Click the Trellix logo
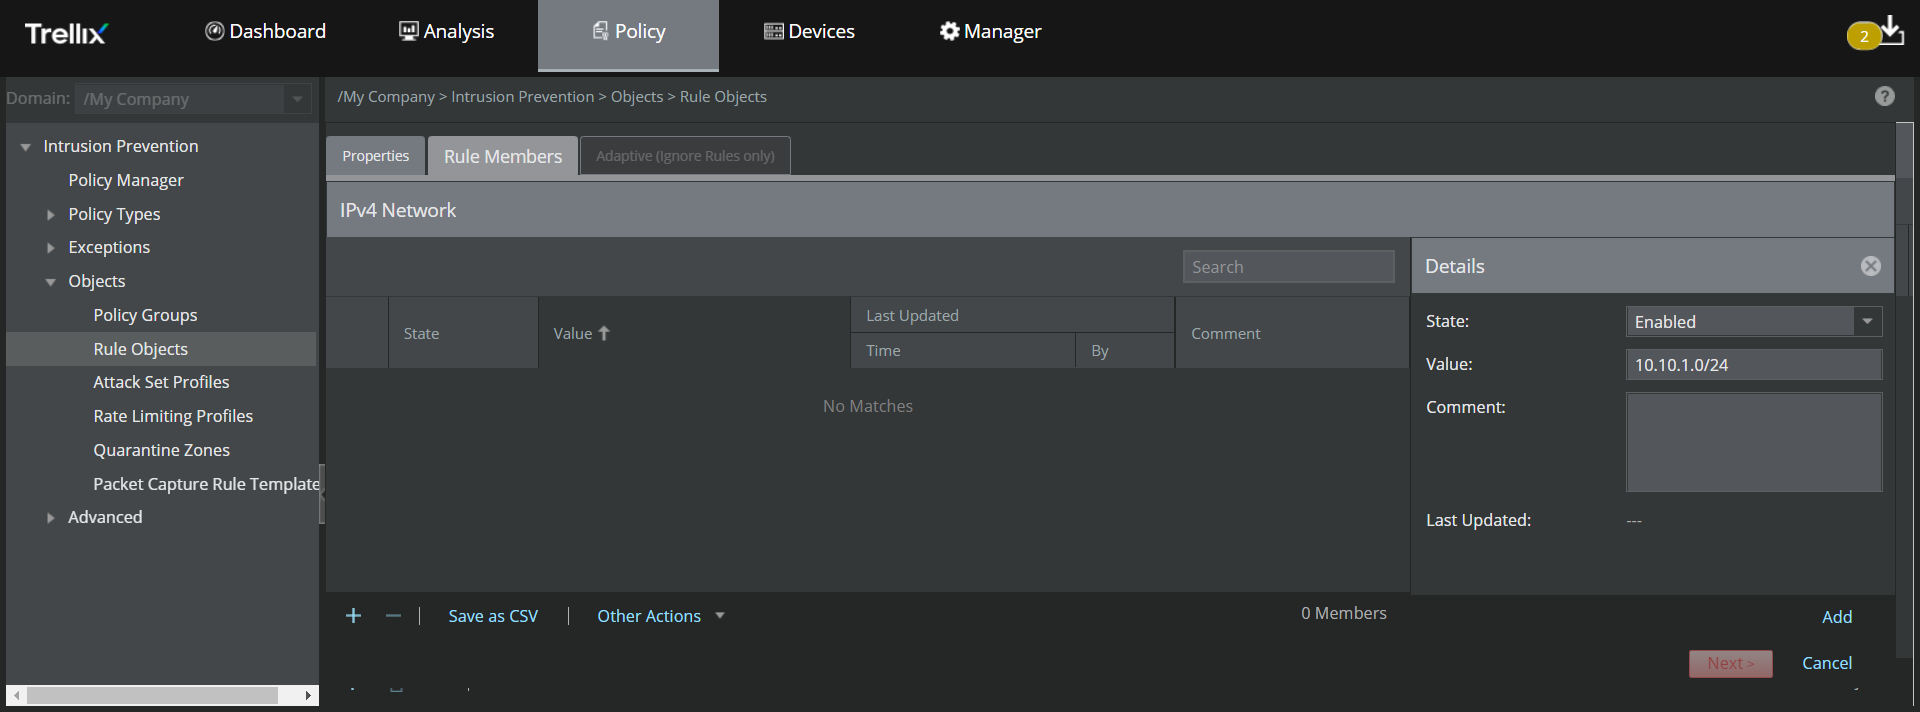 click(66, 34)
